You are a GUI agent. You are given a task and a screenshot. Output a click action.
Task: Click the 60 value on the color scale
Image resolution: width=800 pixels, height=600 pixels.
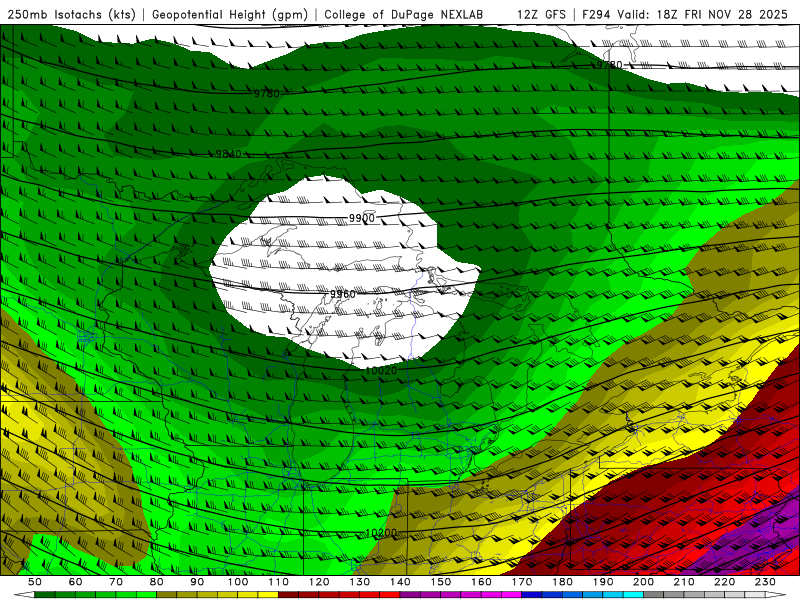click(75, 582)
